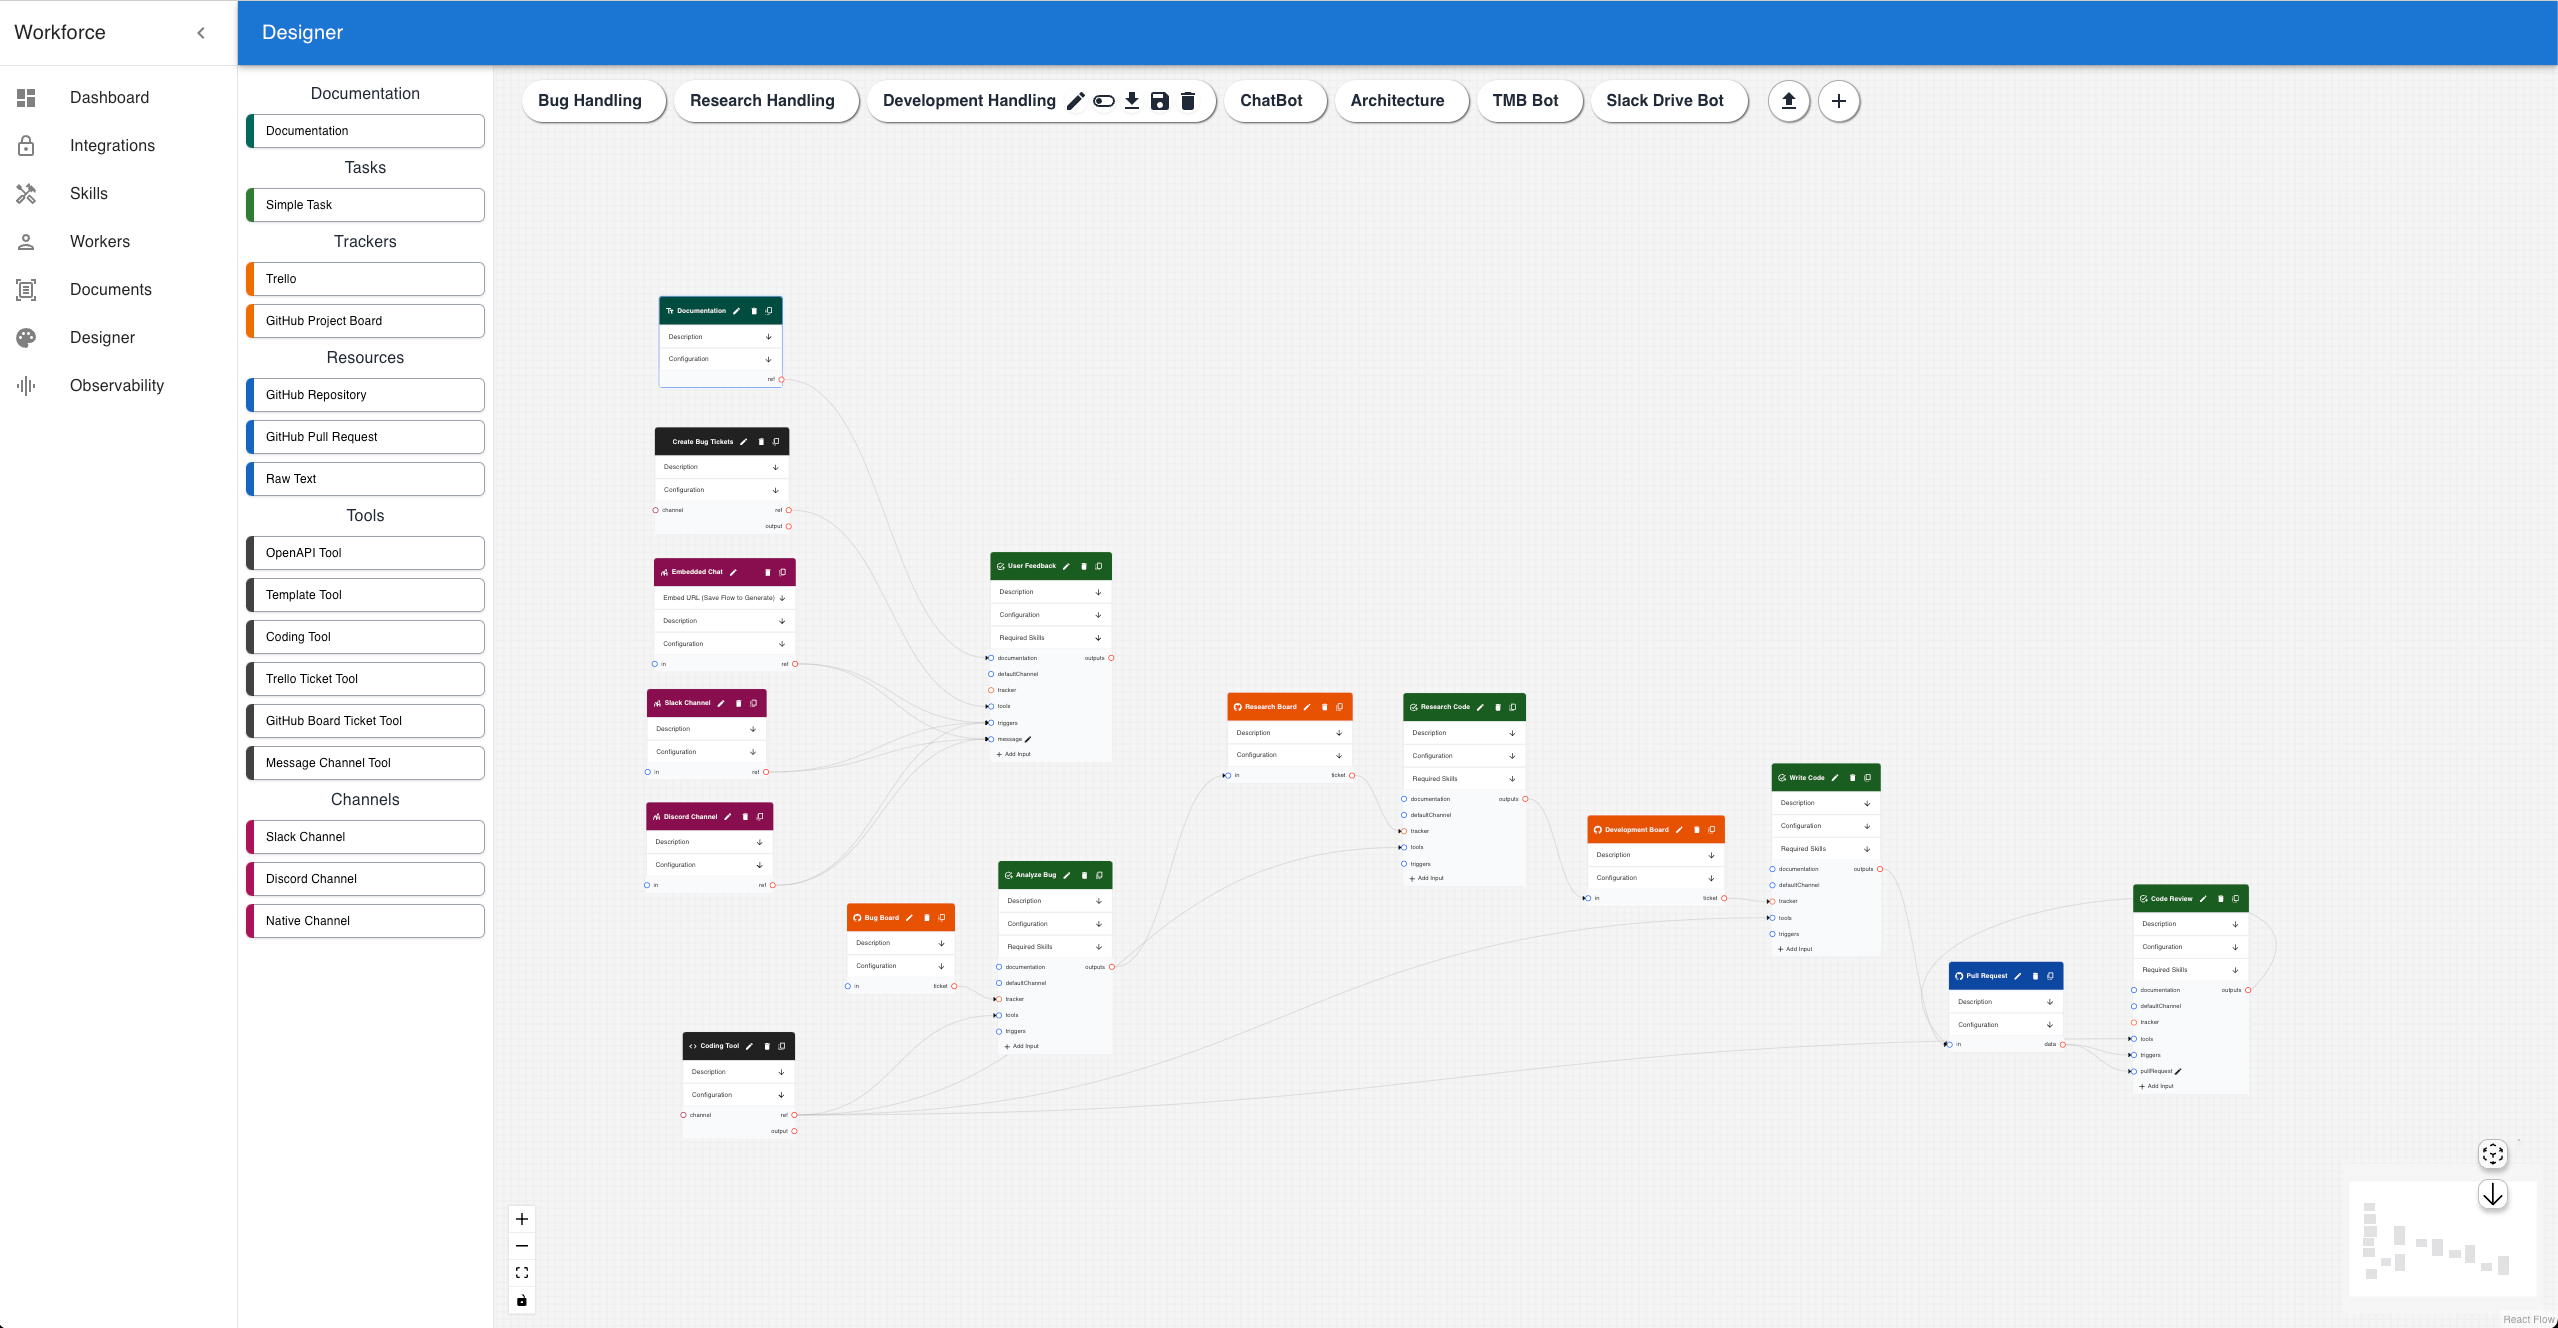Toggle canvas interactivity lock

(521, 1300)
